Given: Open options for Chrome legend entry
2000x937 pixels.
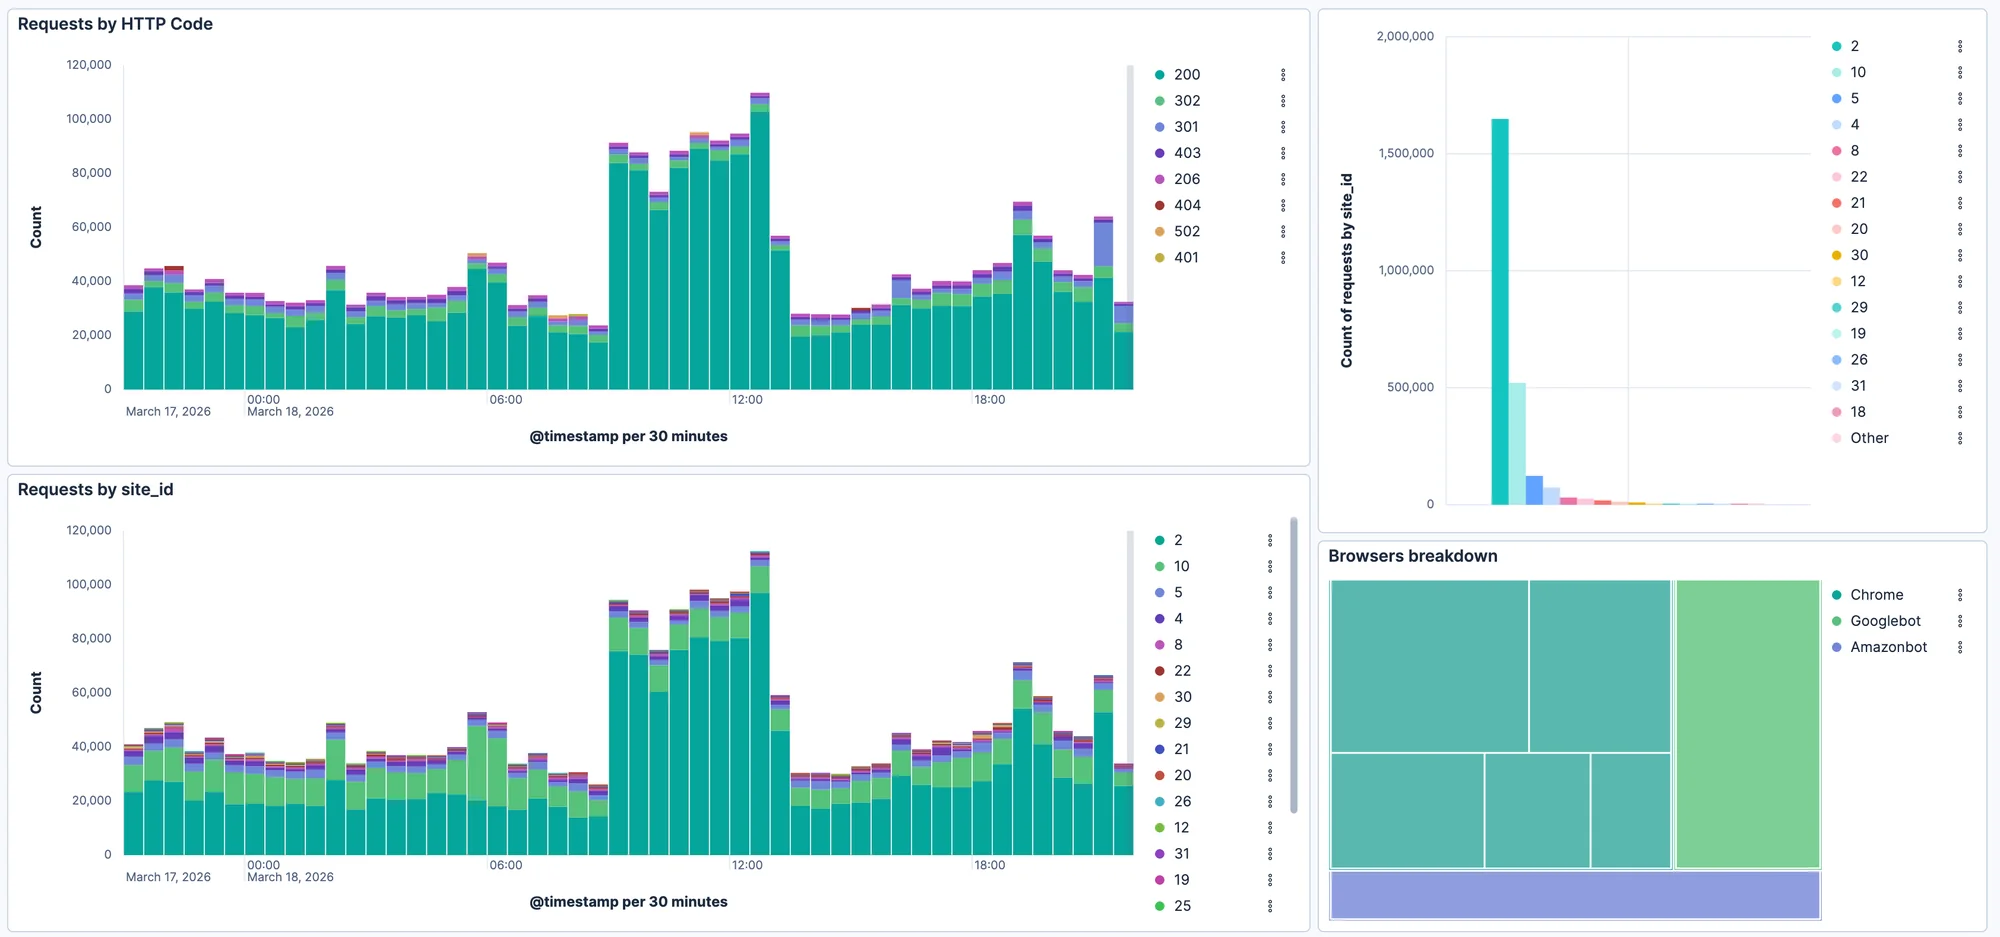Looking at the screenshot, I should (x=1960, y=595).
